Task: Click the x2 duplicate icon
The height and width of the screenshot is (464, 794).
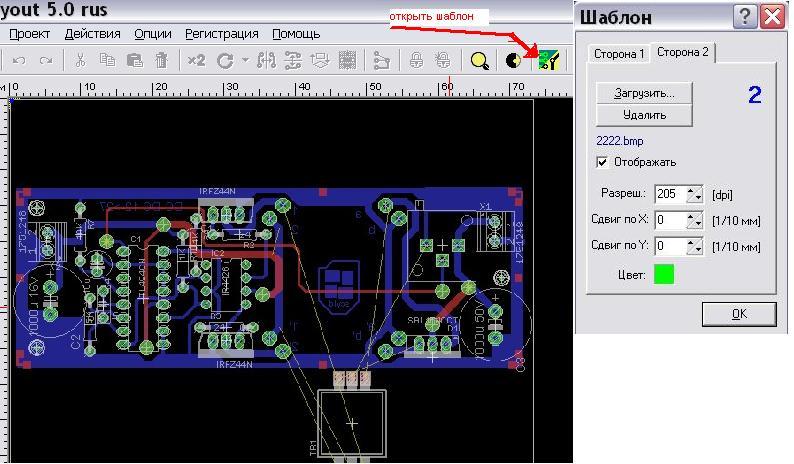Action: [196, 61]
